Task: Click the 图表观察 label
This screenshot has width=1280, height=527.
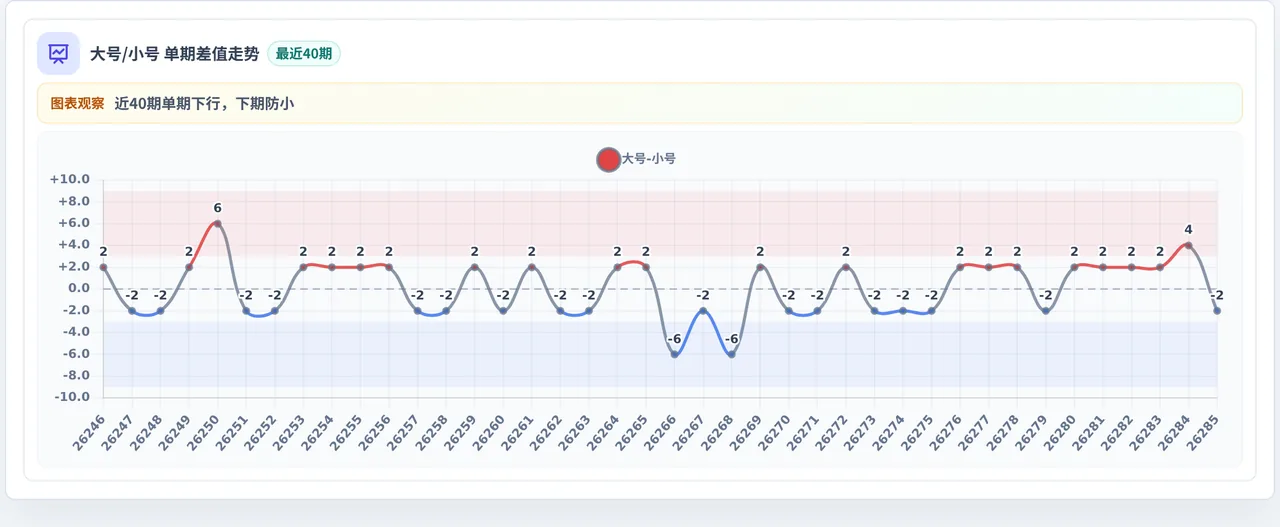Action: point(77,103)
